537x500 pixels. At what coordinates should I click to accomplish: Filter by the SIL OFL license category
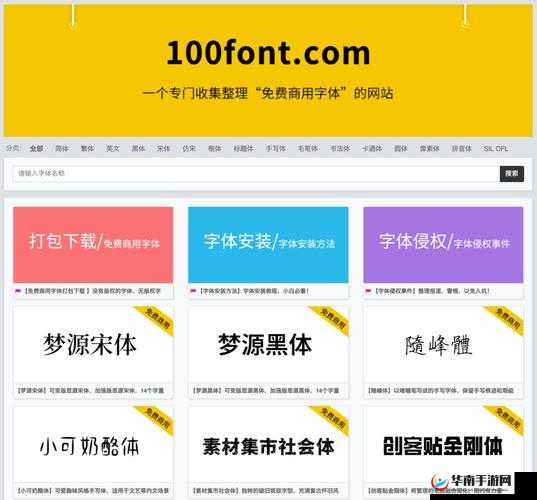(496, 148)
